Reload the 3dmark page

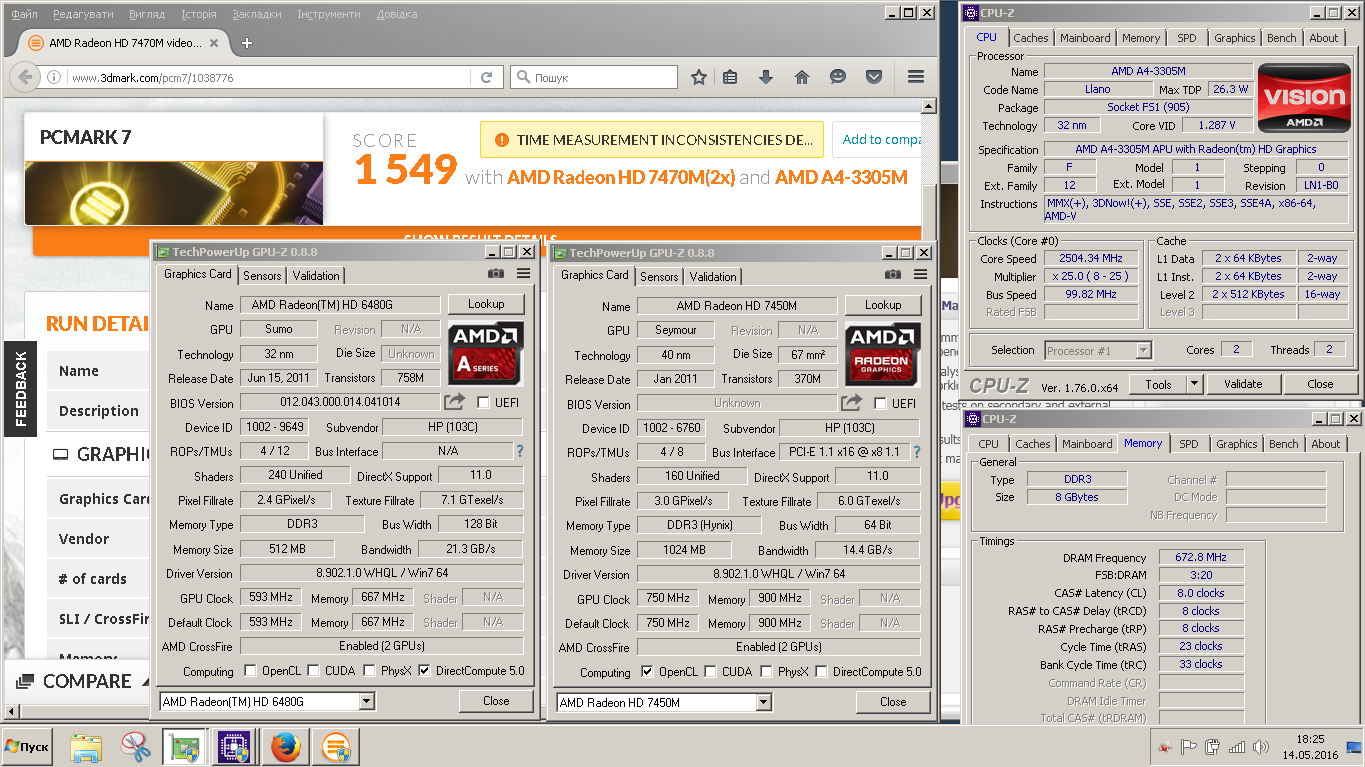click(486, 77)
